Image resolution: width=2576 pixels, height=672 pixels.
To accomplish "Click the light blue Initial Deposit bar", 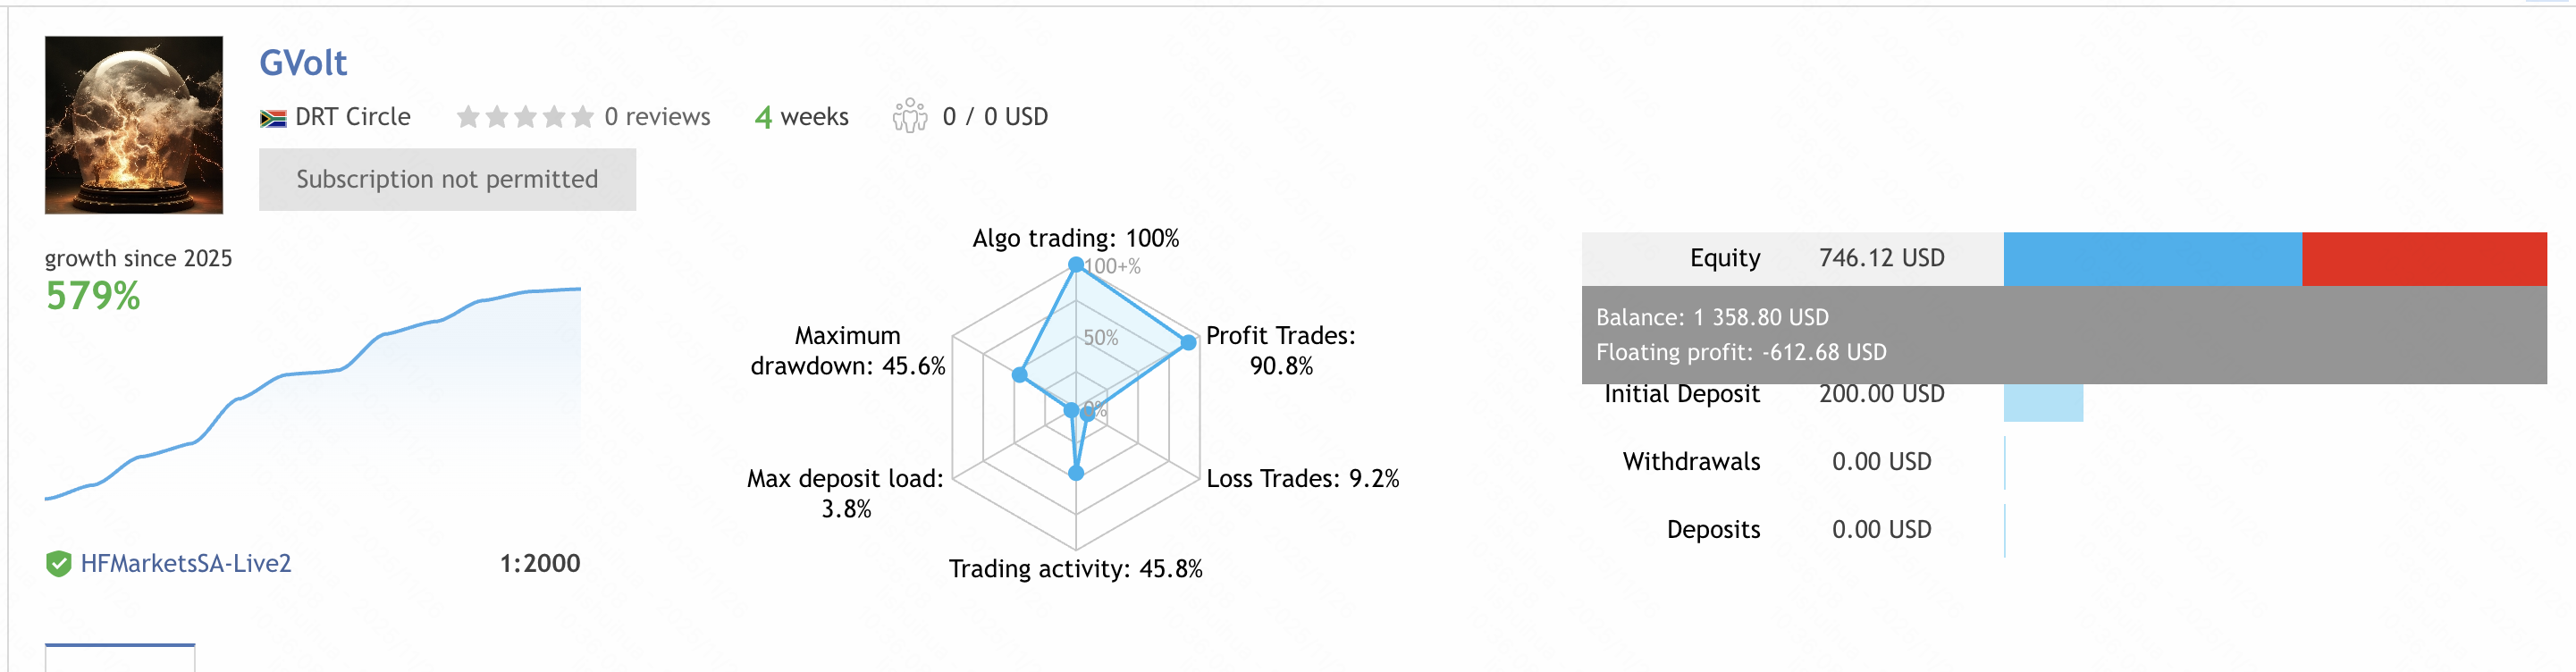I will 2043,402.
